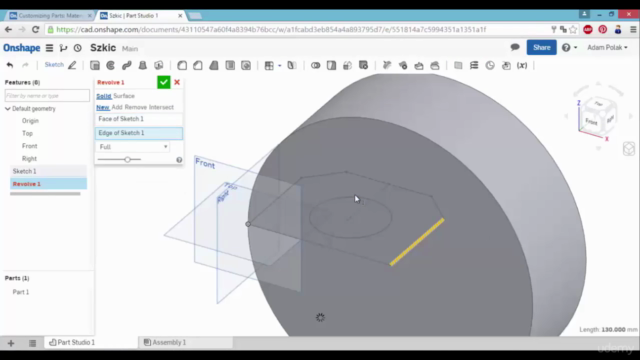The width and height of the screenshot is (640, 360).
Task: Select the Replace face tool icon
Action: coord(435,65)
